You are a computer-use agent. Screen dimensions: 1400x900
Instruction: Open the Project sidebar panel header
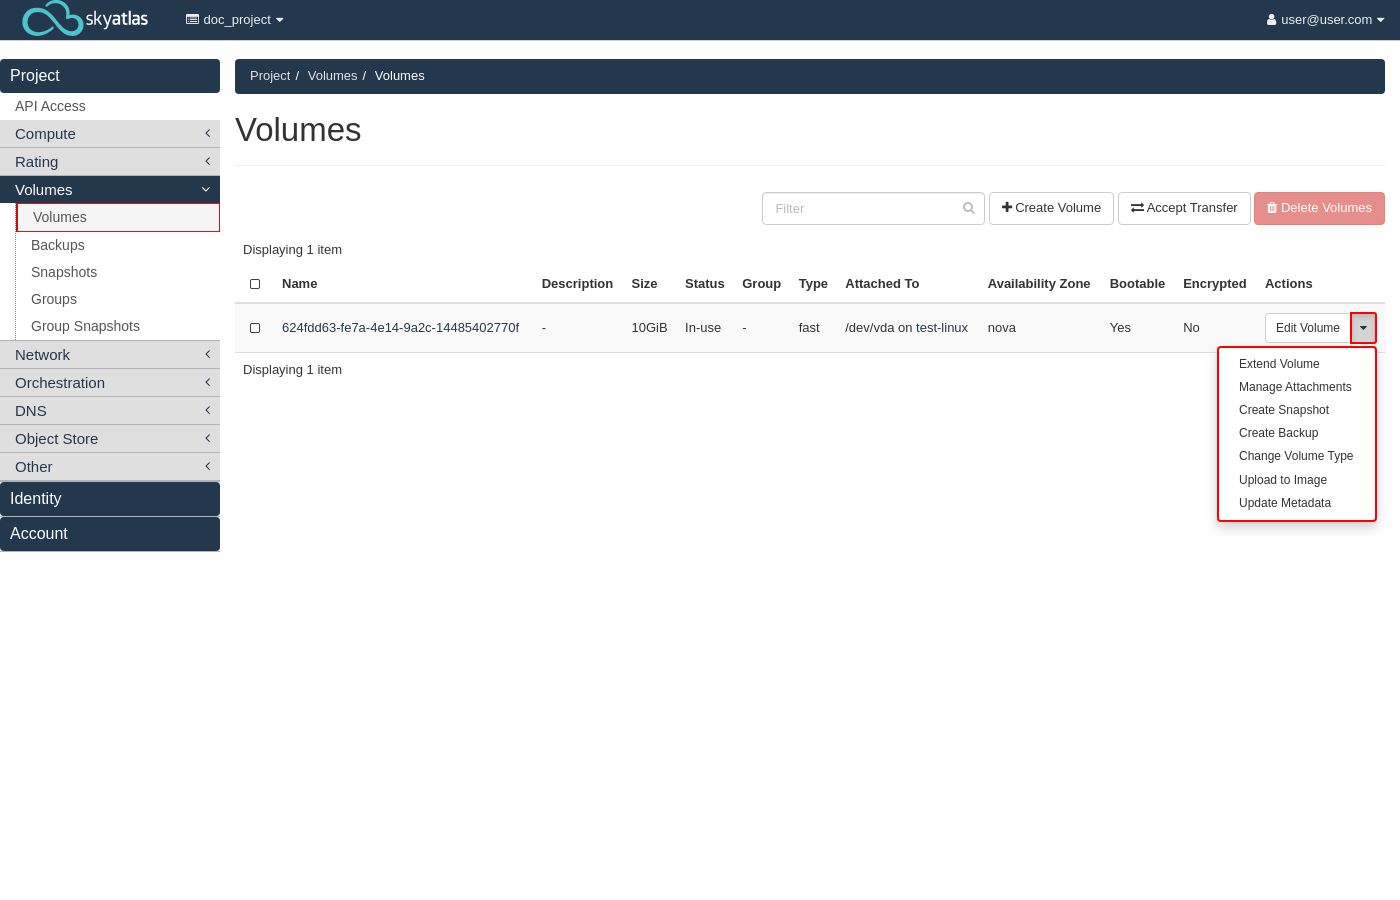coord(110,76)
